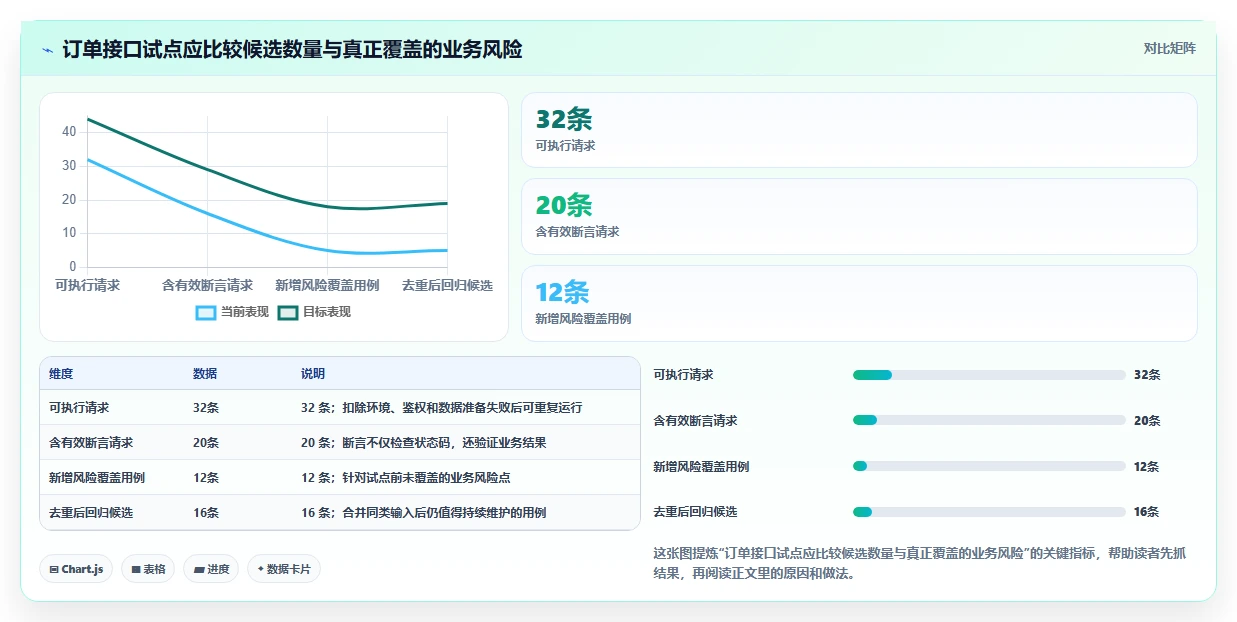Click the 对比矩阵 label in header

(1169, 48)
